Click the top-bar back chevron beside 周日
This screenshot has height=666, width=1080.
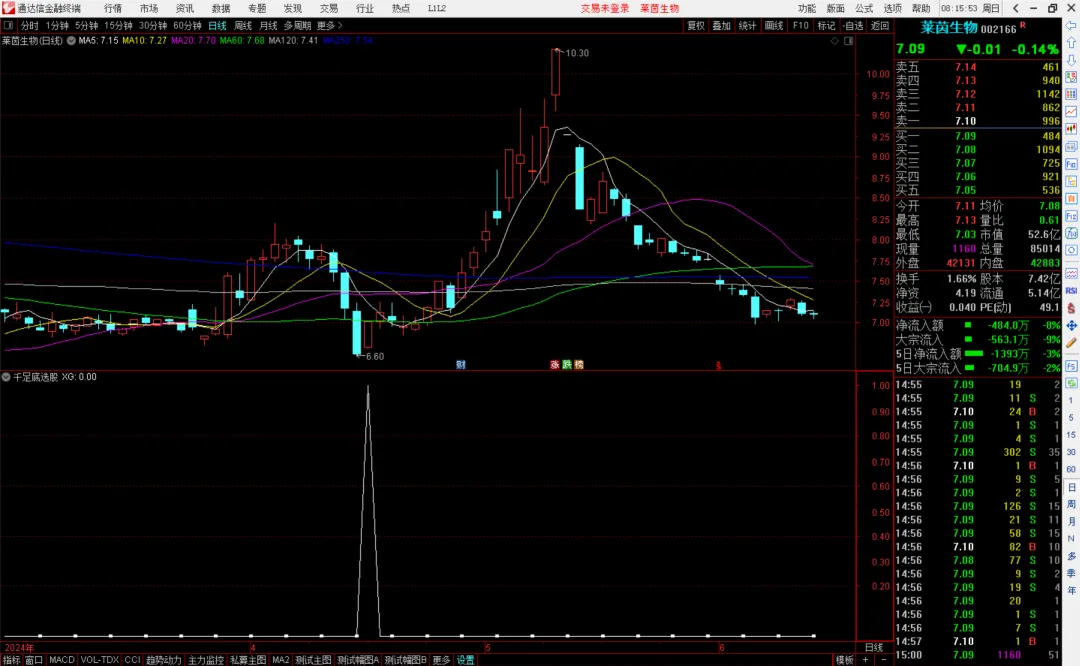tap(1015, 8)
